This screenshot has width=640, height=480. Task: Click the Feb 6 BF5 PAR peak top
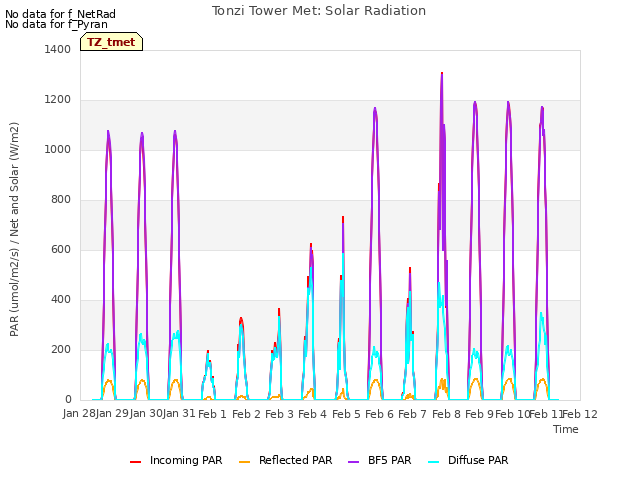coord(375,109)
